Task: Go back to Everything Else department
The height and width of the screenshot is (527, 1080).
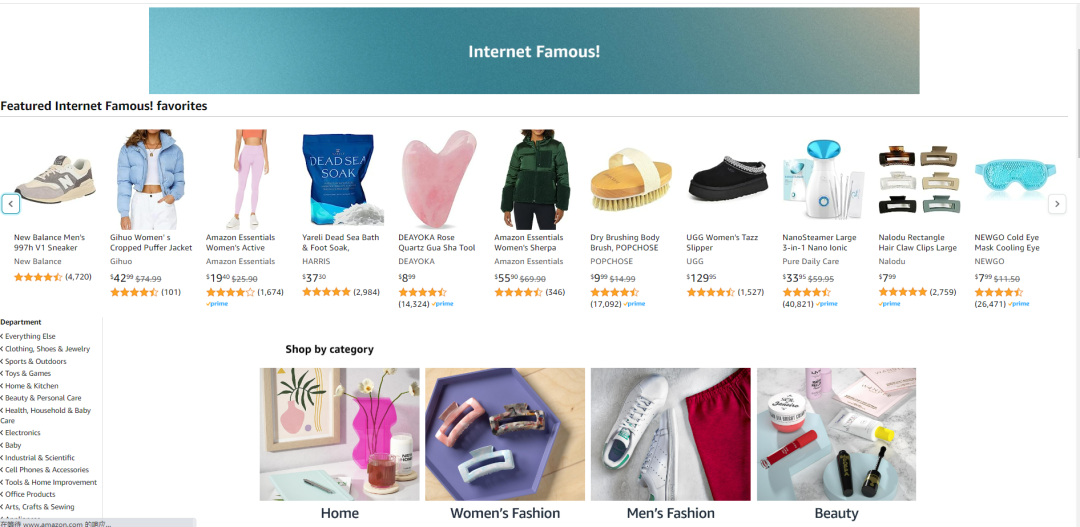Action: pos(30,337)
